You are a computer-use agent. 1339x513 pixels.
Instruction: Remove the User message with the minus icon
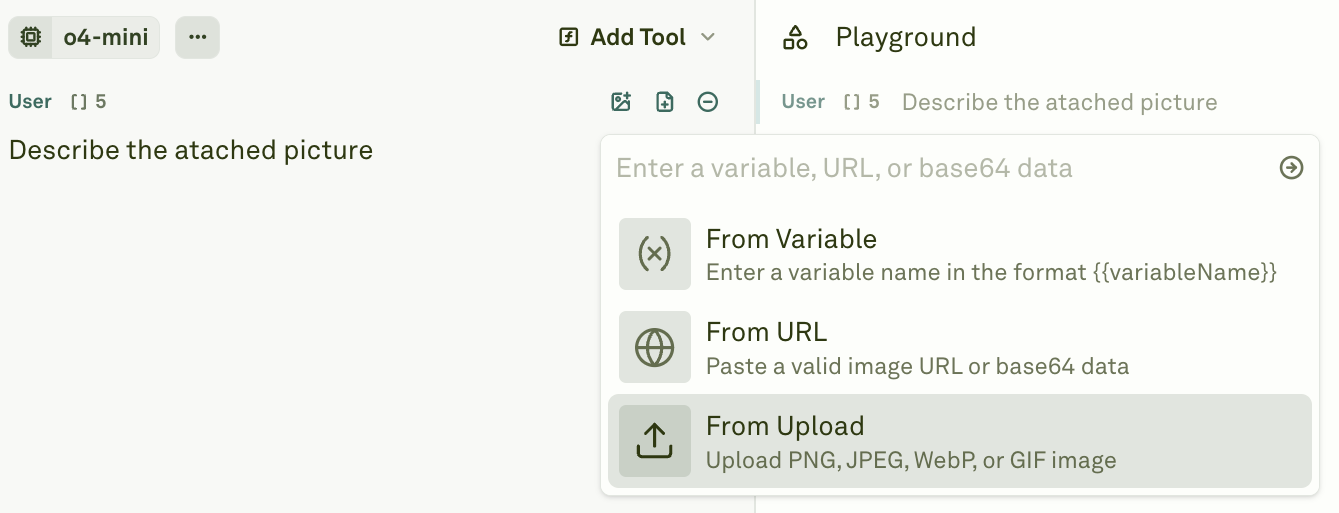708,101
